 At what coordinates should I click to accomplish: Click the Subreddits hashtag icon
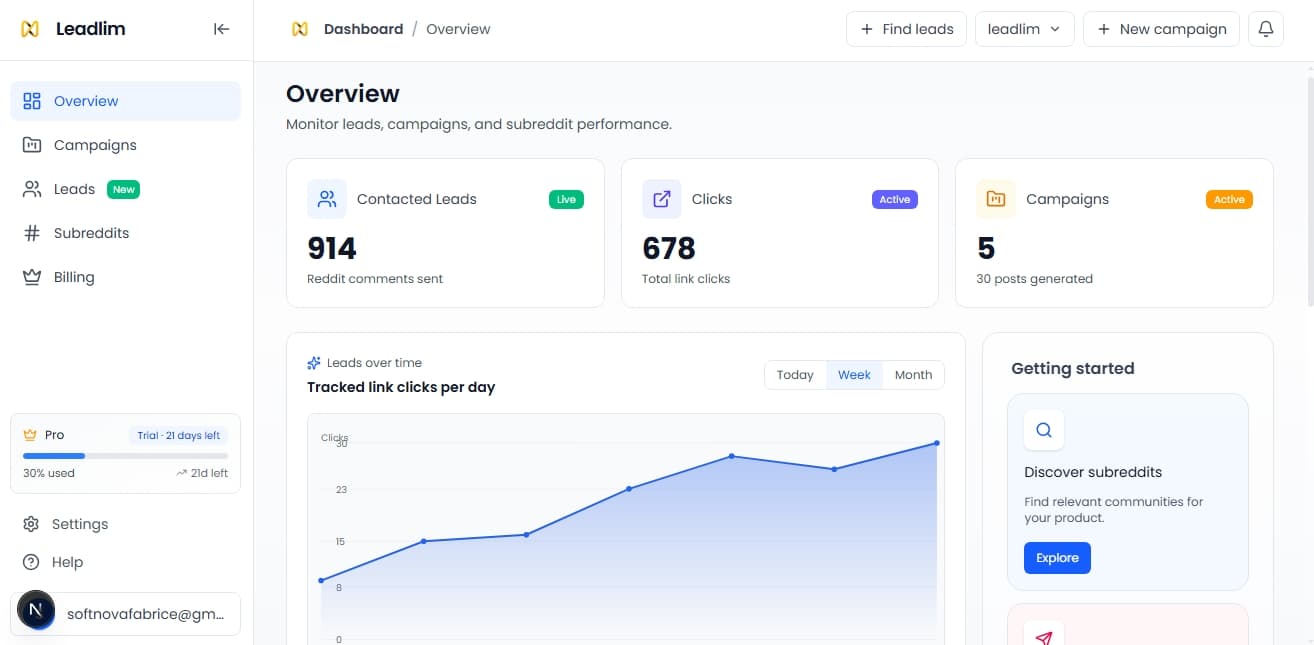pyautogui.click(x=29, y=232)
